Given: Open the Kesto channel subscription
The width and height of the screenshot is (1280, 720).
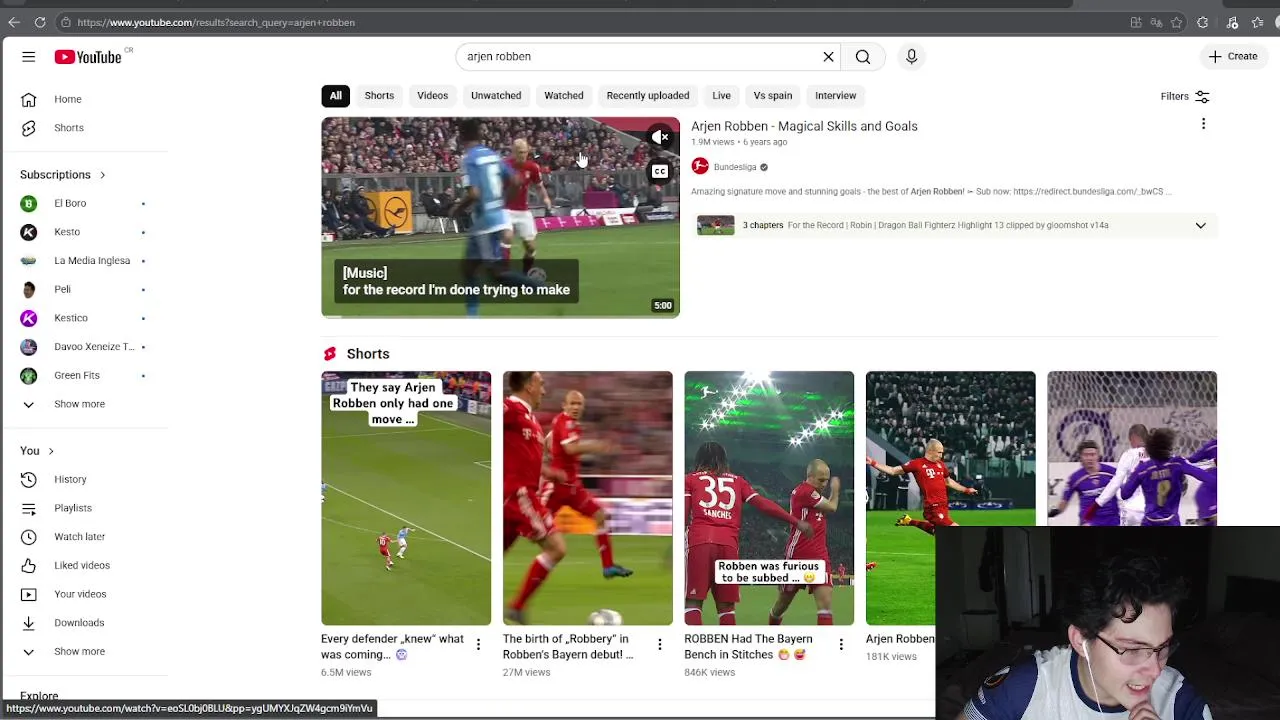Looking at the screenshot, I should coord(84,232).
